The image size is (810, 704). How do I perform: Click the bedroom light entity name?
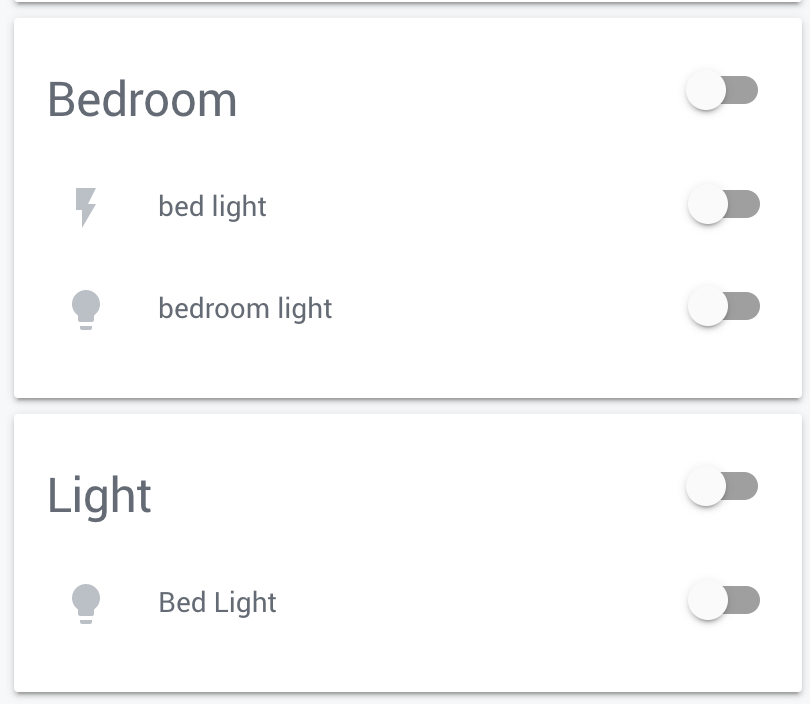coord(245,308)
